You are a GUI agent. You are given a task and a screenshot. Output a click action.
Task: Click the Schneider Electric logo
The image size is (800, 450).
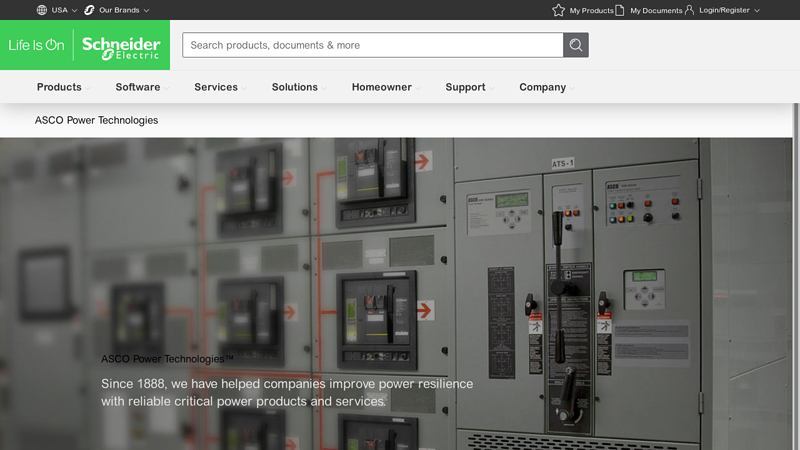click(121, 48)
